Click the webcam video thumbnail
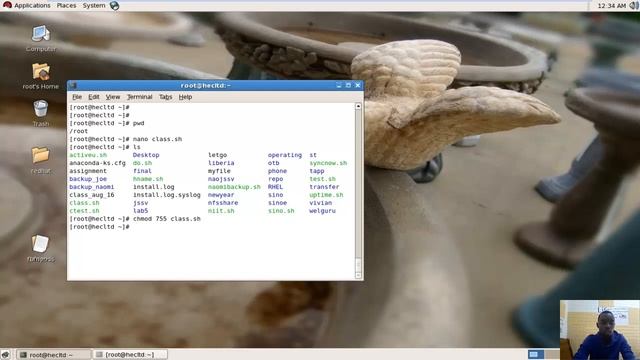The image size is (640, 360). pyautogui.click(x=600, y=330)
